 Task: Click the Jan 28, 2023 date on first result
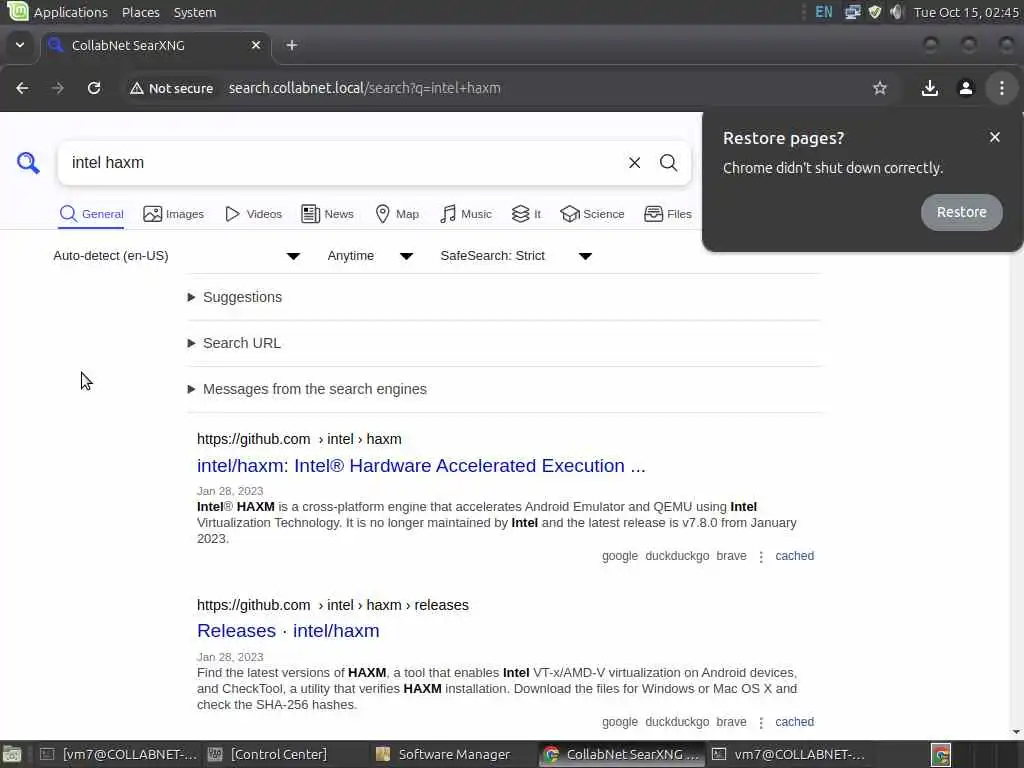[x=230, y=491]
